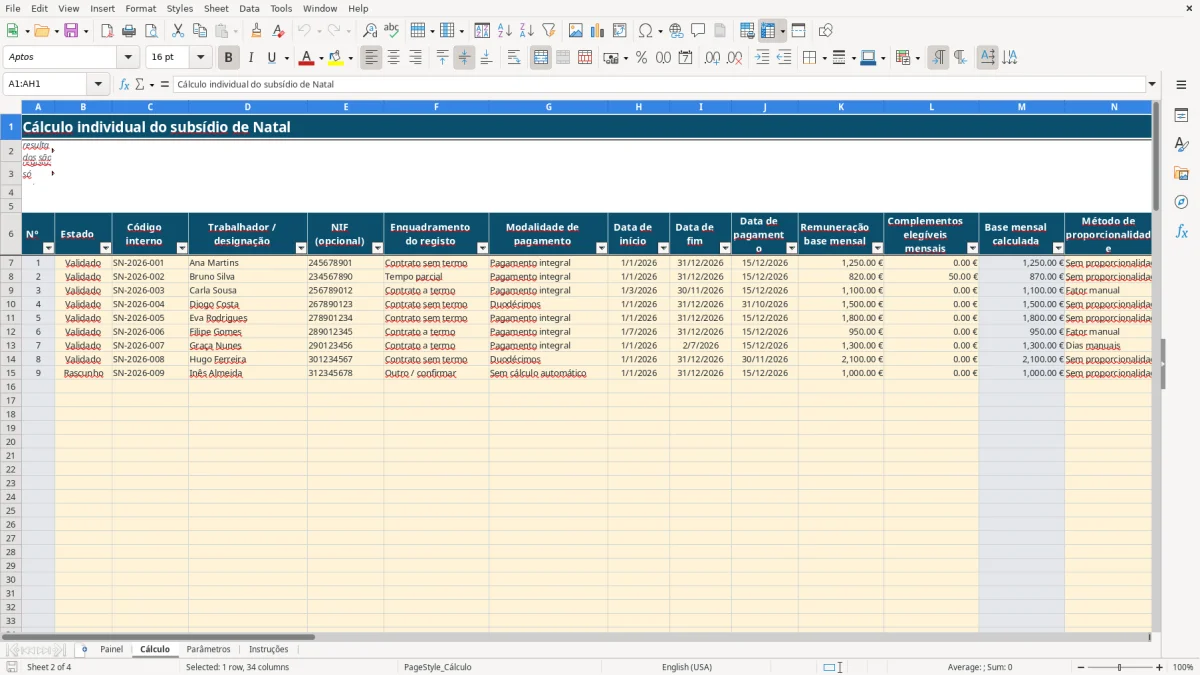The height and width of the screenshot is (675, 1200).
Task: Insert image using the picture icon
Action: point(576,31)
